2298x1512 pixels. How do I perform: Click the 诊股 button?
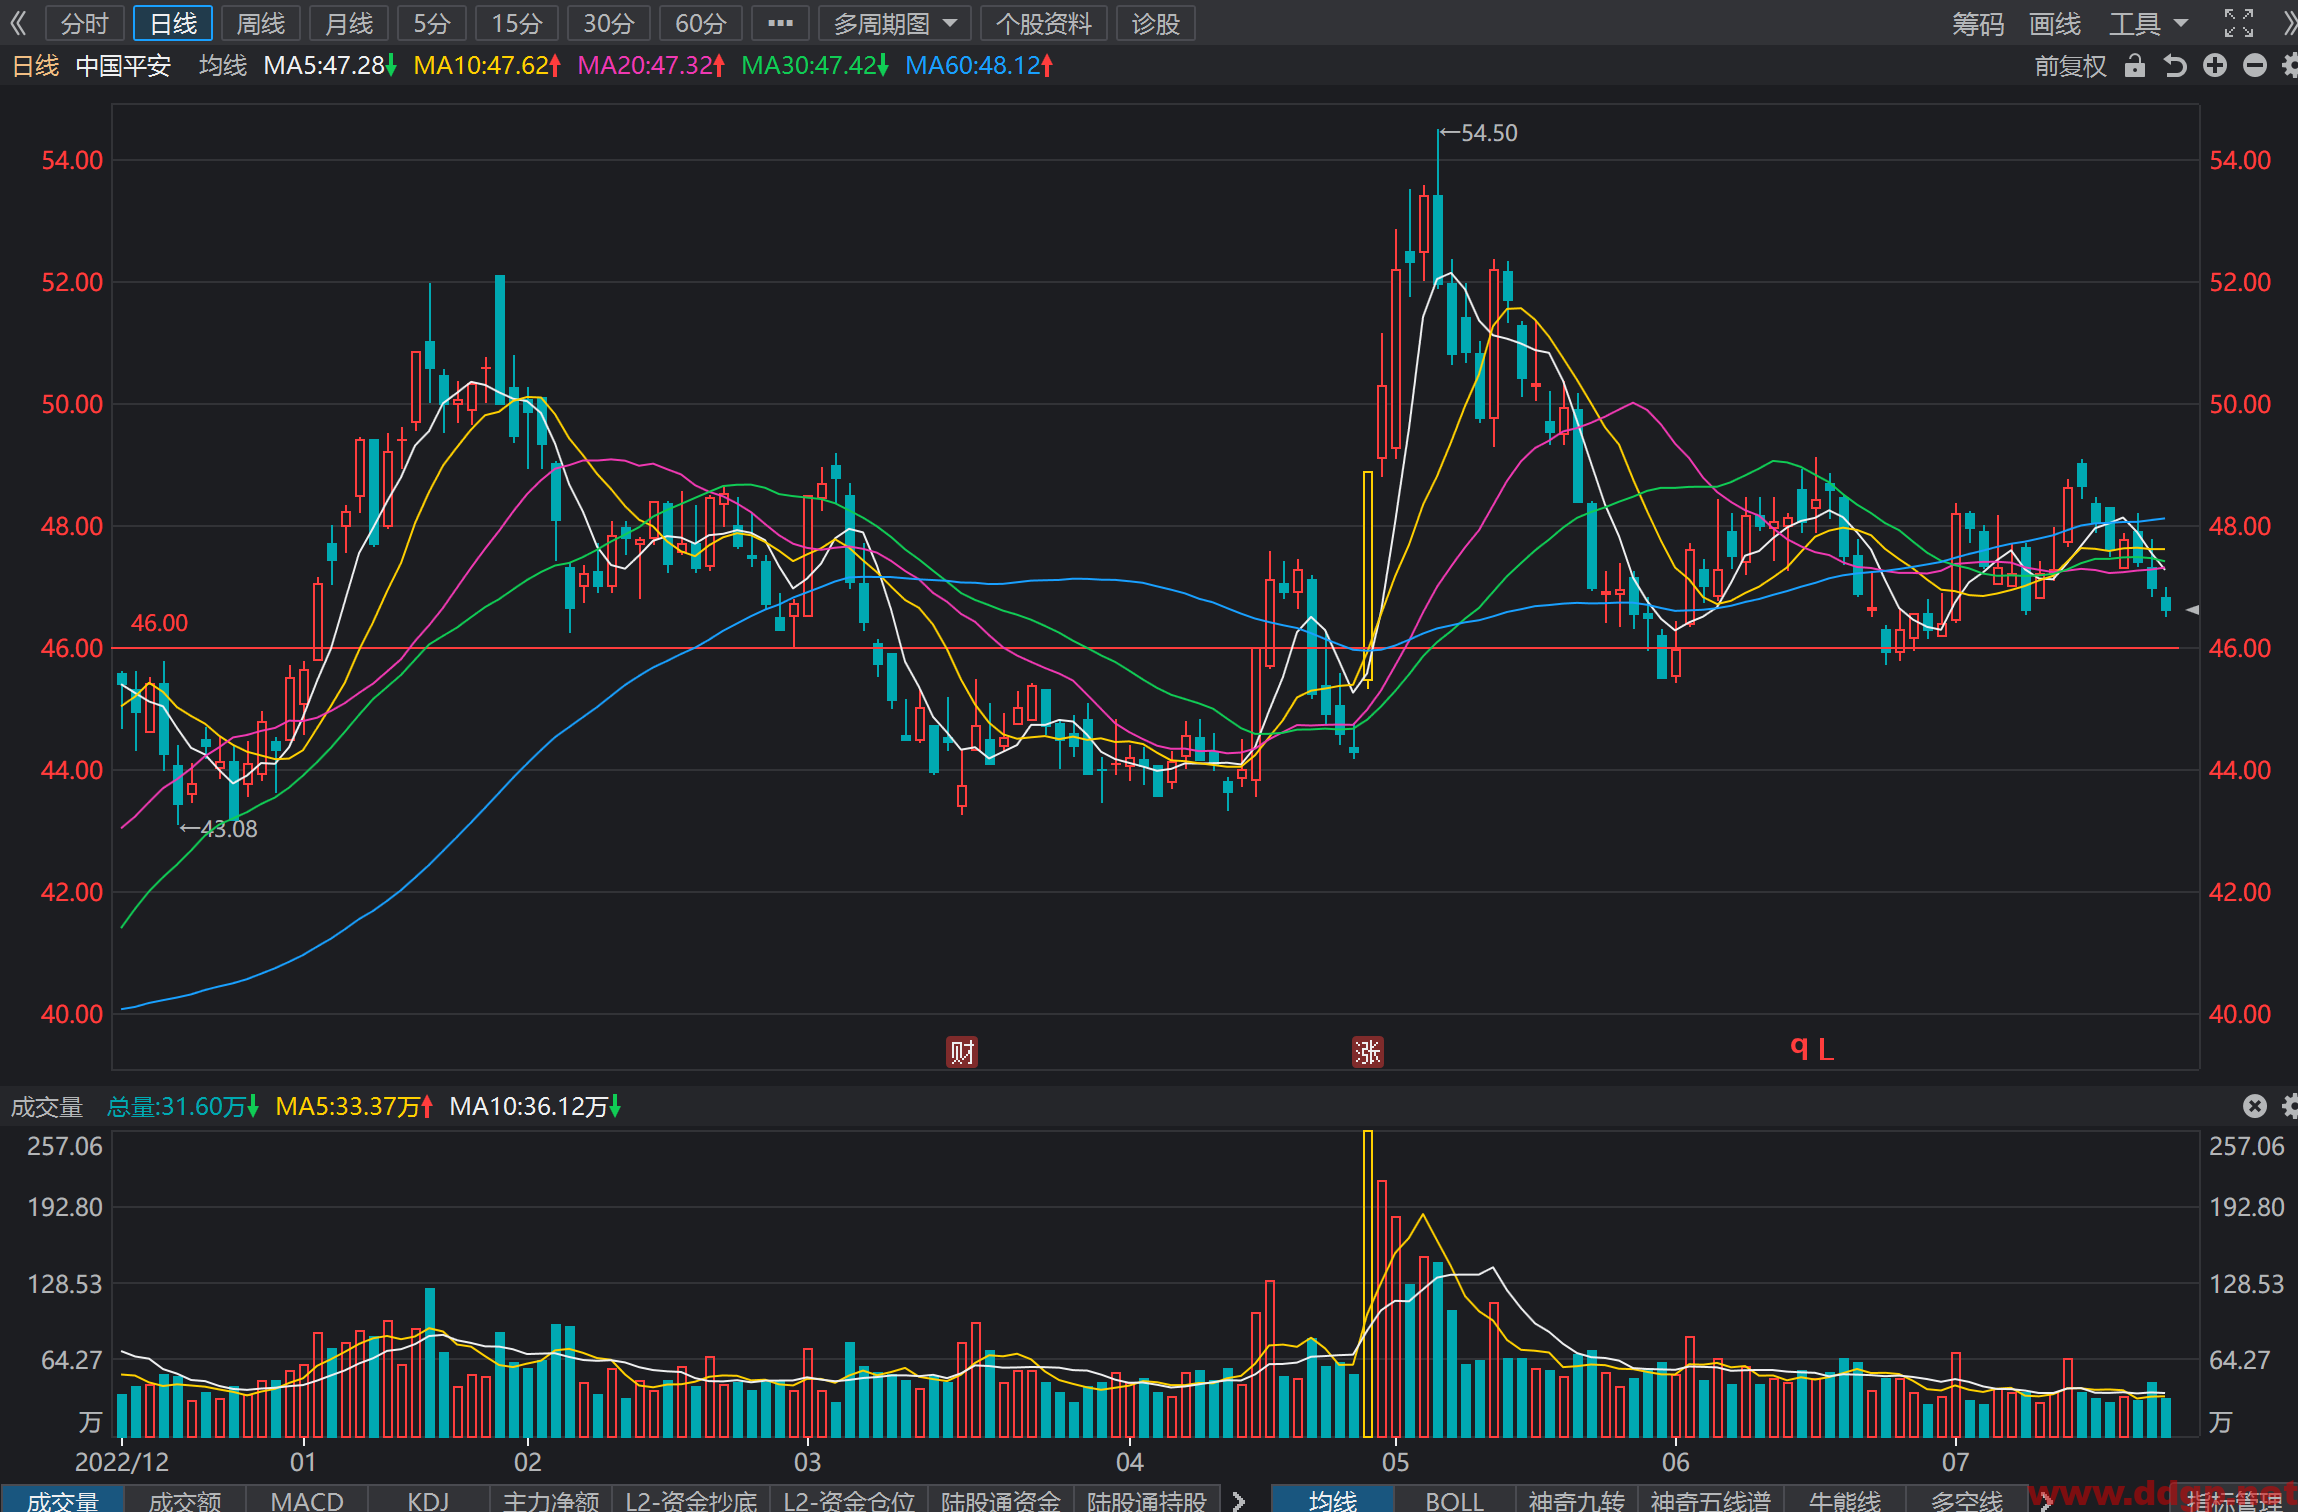1156,23
